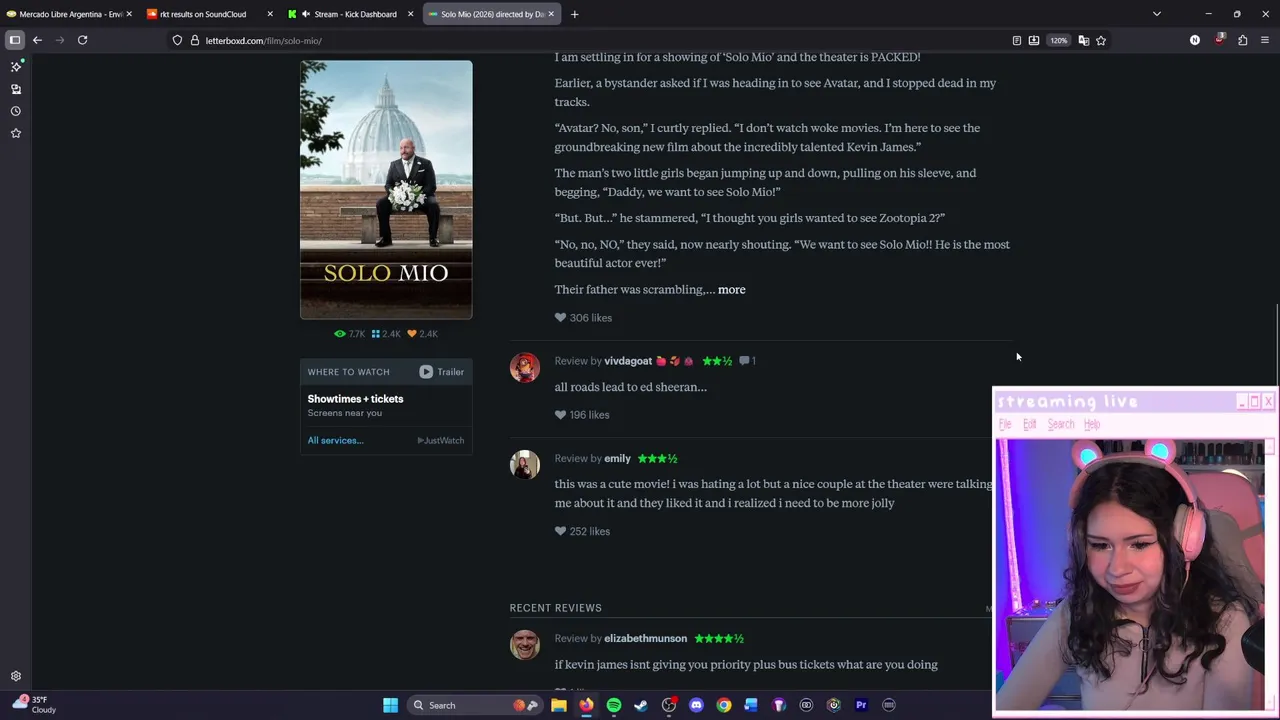Open comments on vivdagoat's review

tap(747, 361)
